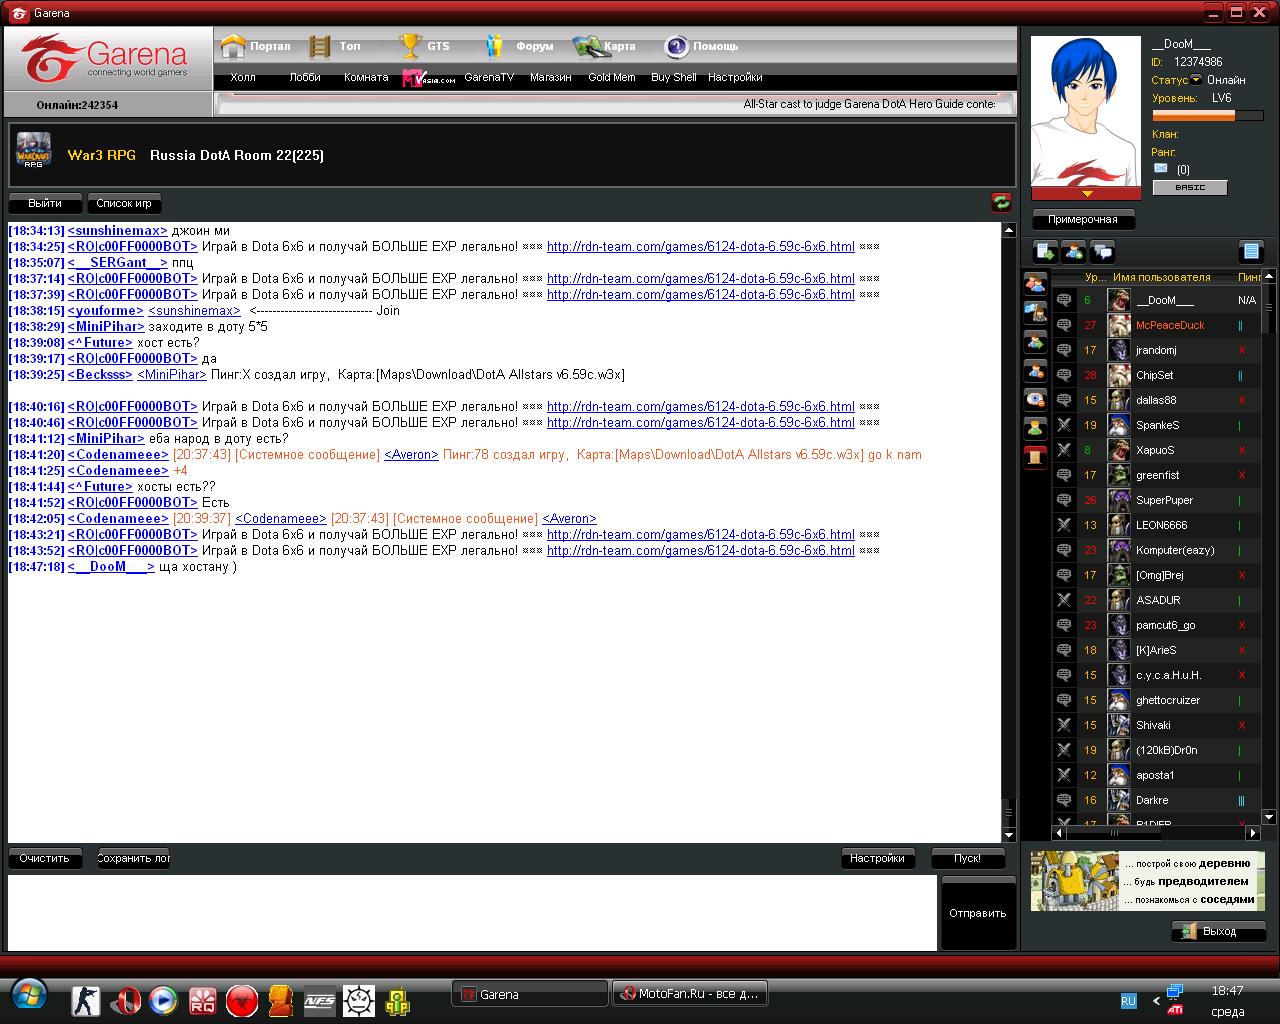Open the Настройки tab in top bar

(735, 77)
